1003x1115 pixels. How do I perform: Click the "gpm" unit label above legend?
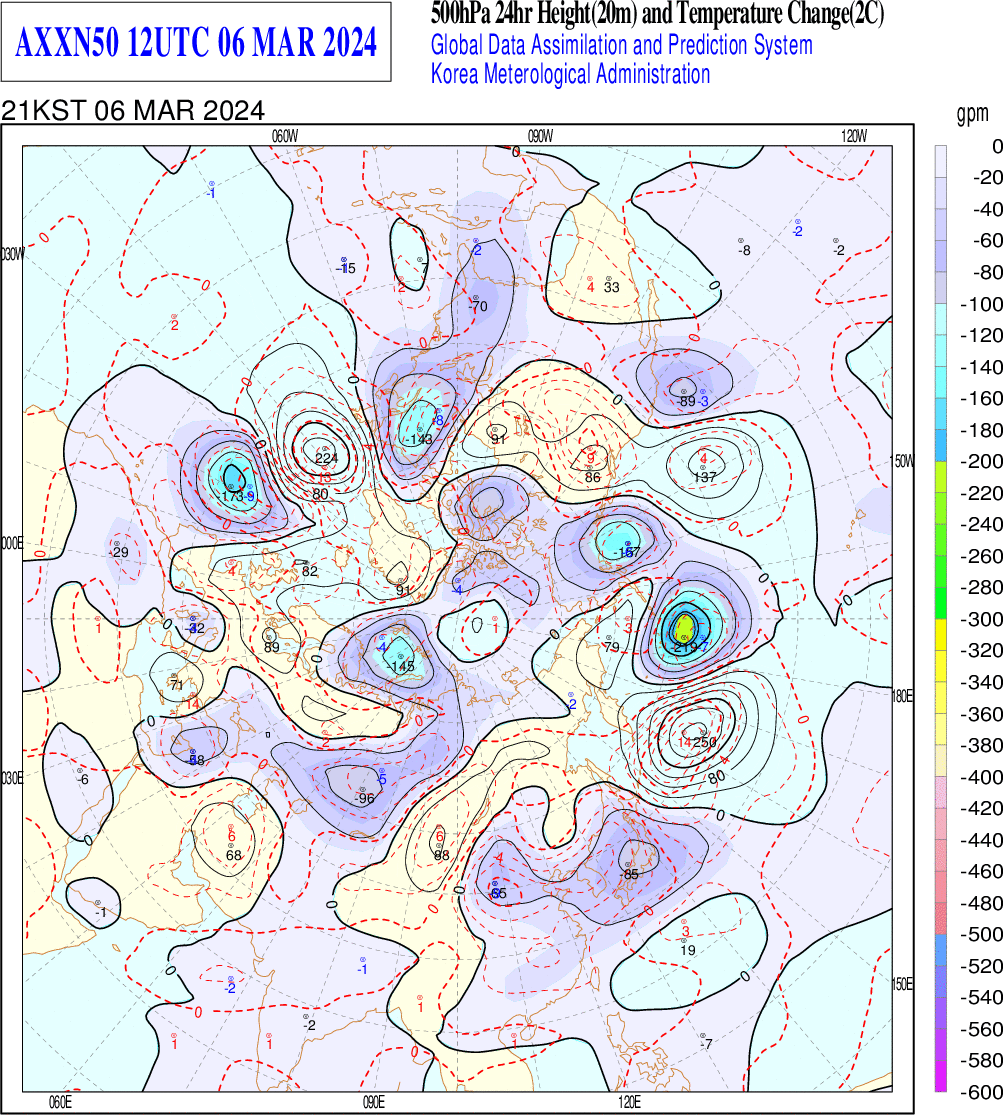point(972,113)
